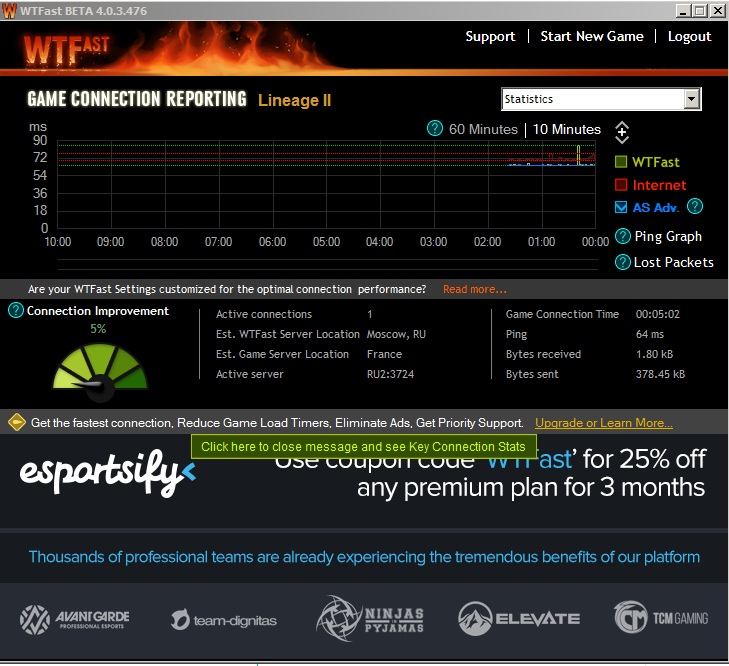Switch graph to 60 Minutes view

tap(483, 129)
